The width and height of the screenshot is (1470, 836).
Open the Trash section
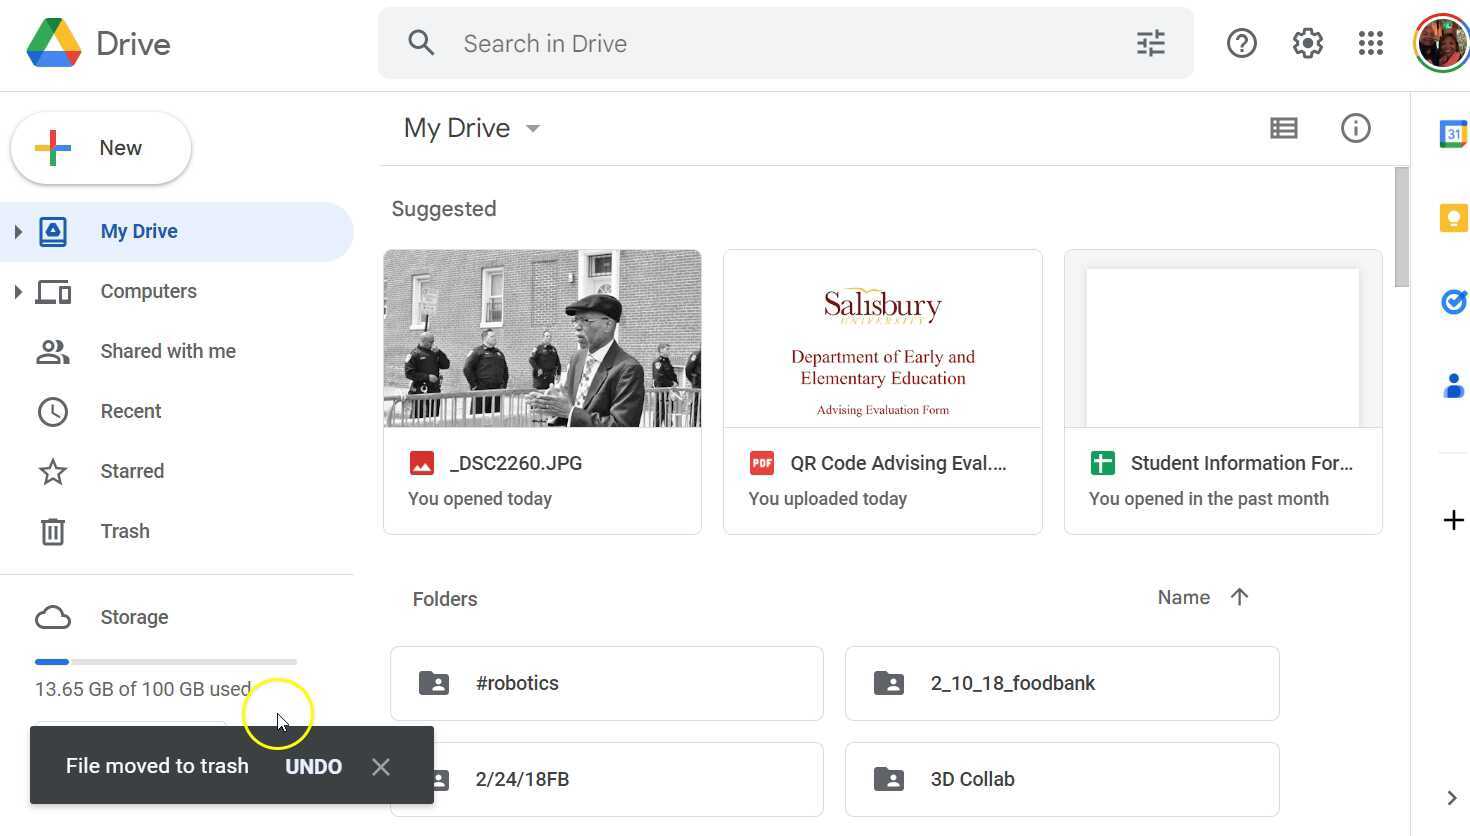pos(124,531)
